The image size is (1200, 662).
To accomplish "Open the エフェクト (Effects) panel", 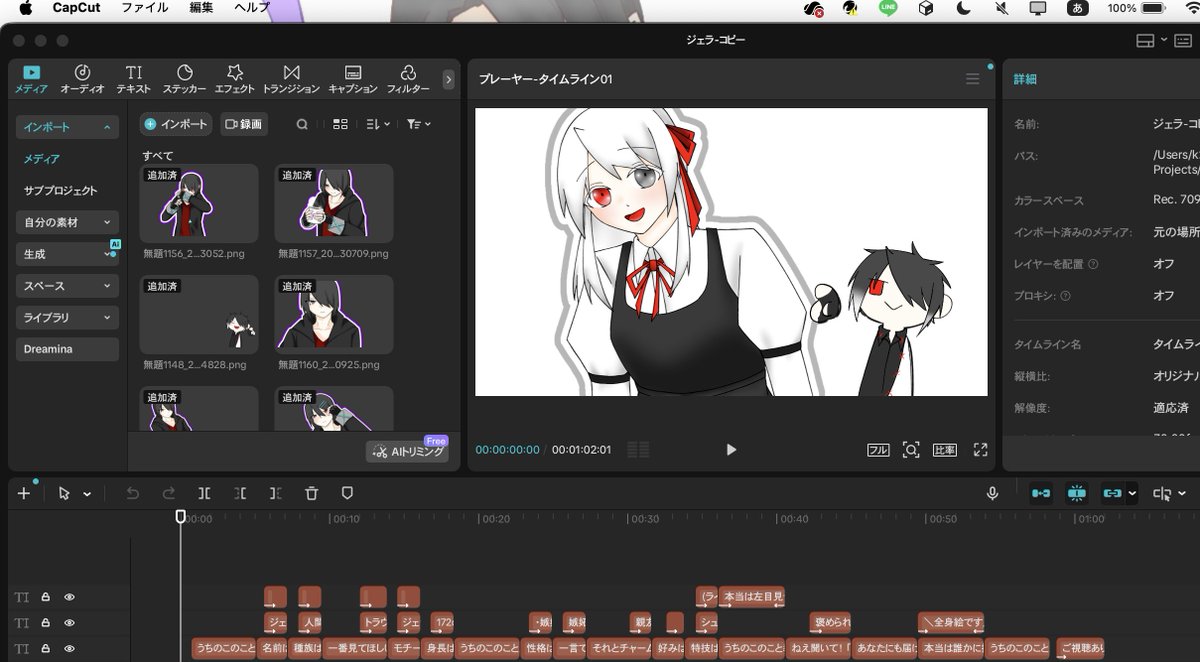I will pos(235,79).
